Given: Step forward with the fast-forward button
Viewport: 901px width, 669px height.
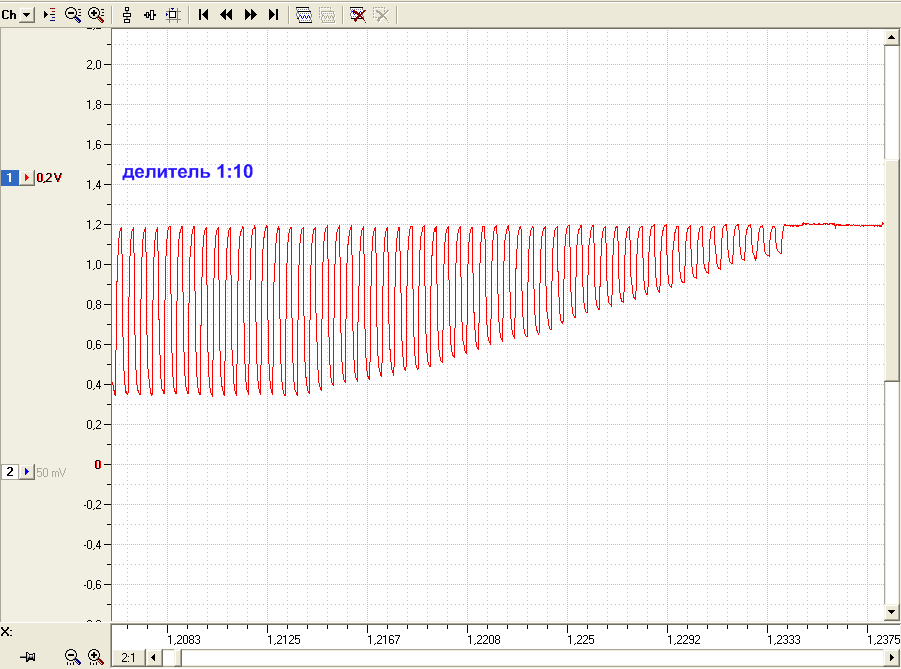Looking at the screenshot, I should point(251,15).
